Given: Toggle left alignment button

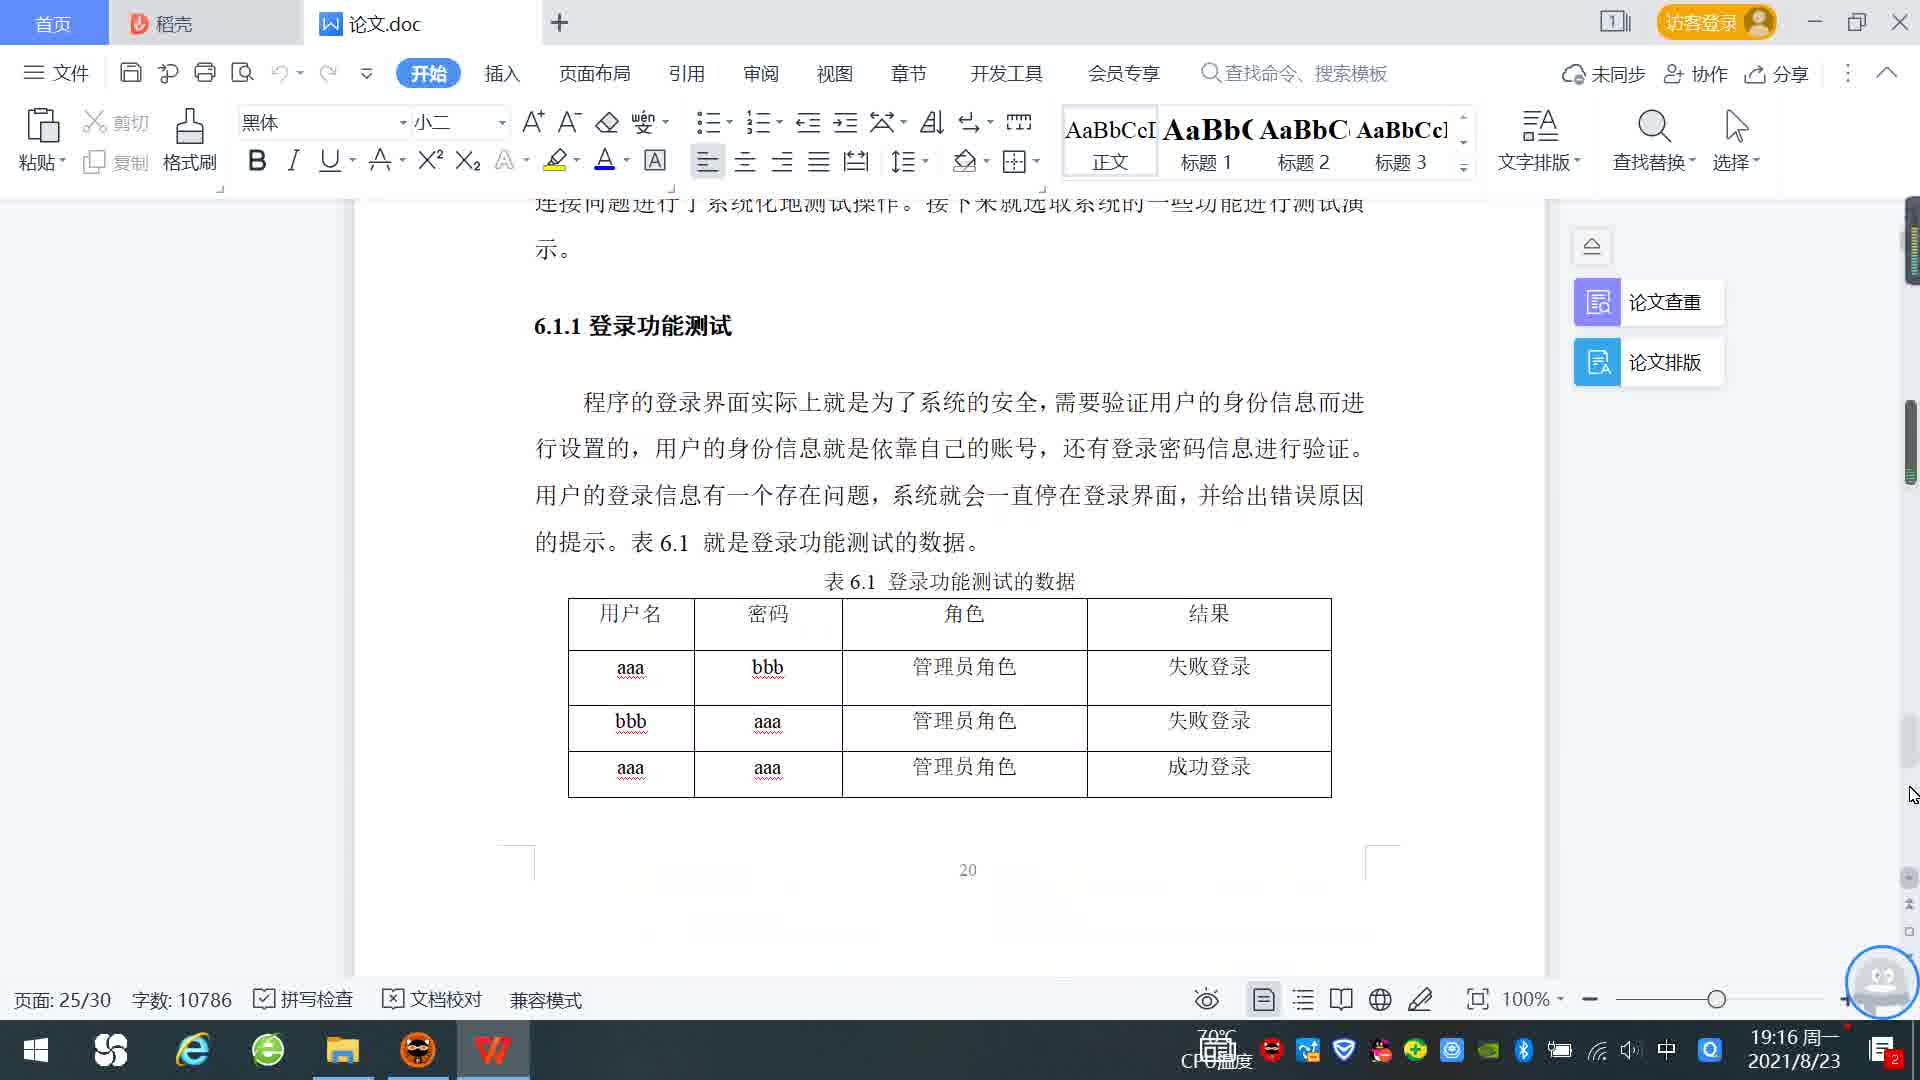Looking at the screenshot, I should (707, 161).
